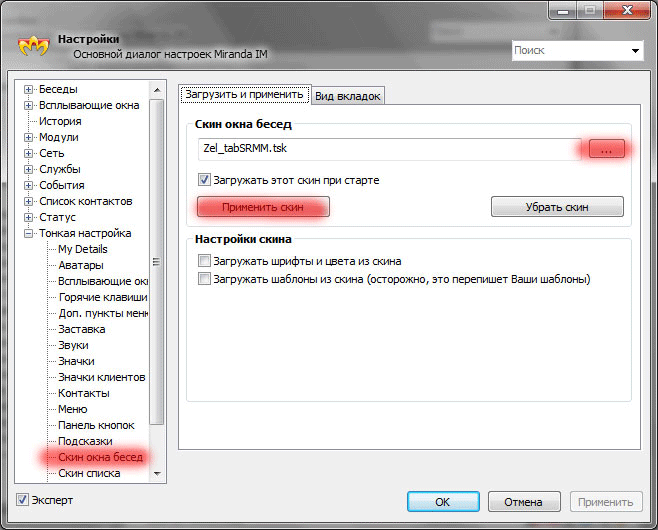
Task: Select 'Заставка' tree item
Action: click(x=81, y=329)
